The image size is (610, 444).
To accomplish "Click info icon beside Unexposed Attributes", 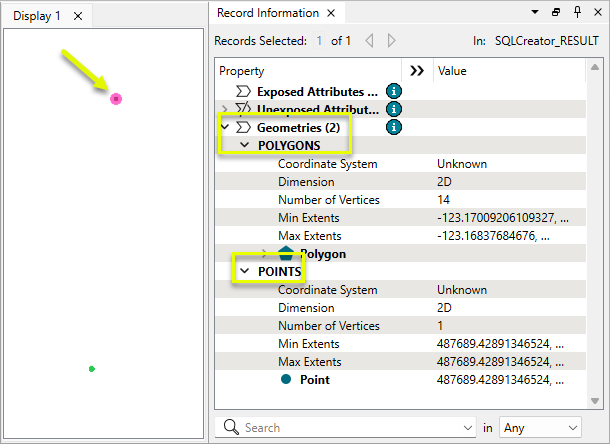I will click(x=394, y=109).
